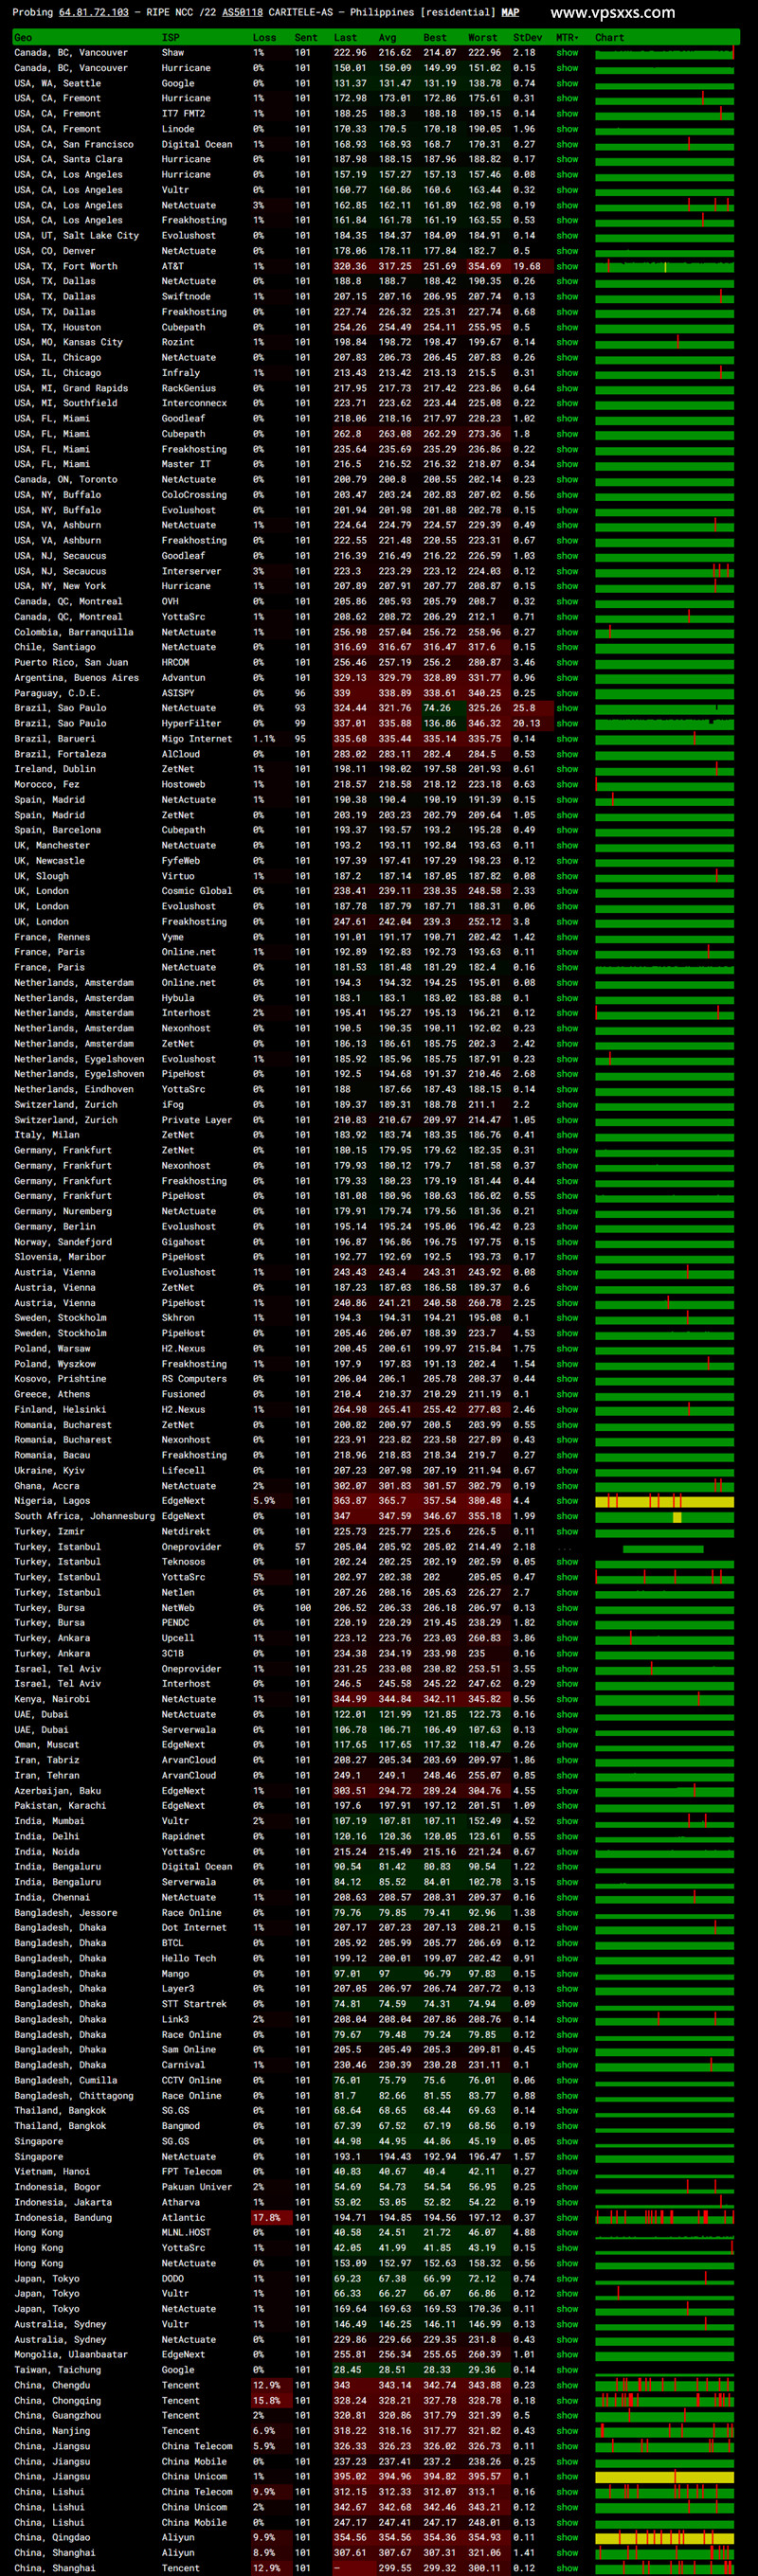This screenshot has height=2576, width=758.
Task: Click the 'France, Rennes' cell
Action: 52,937
